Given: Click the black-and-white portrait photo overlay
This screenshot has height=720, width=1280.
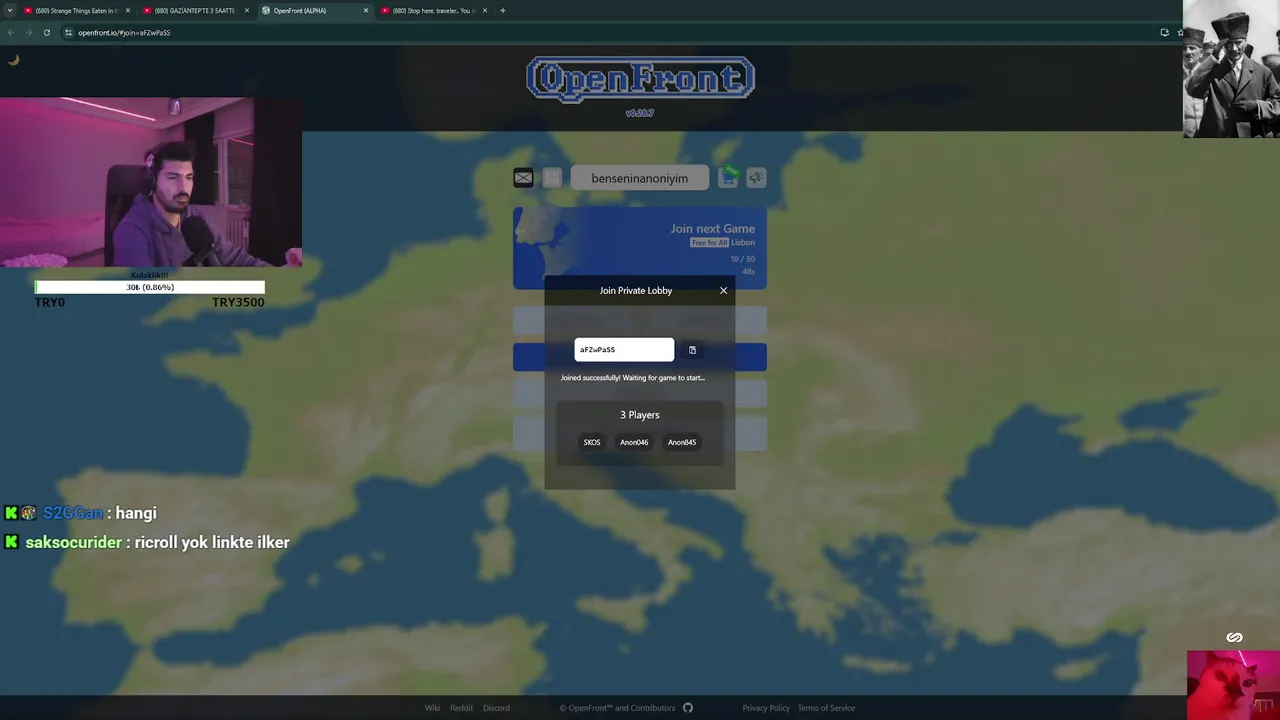Looking at the screenshot, I should [x=1231, y=68].
